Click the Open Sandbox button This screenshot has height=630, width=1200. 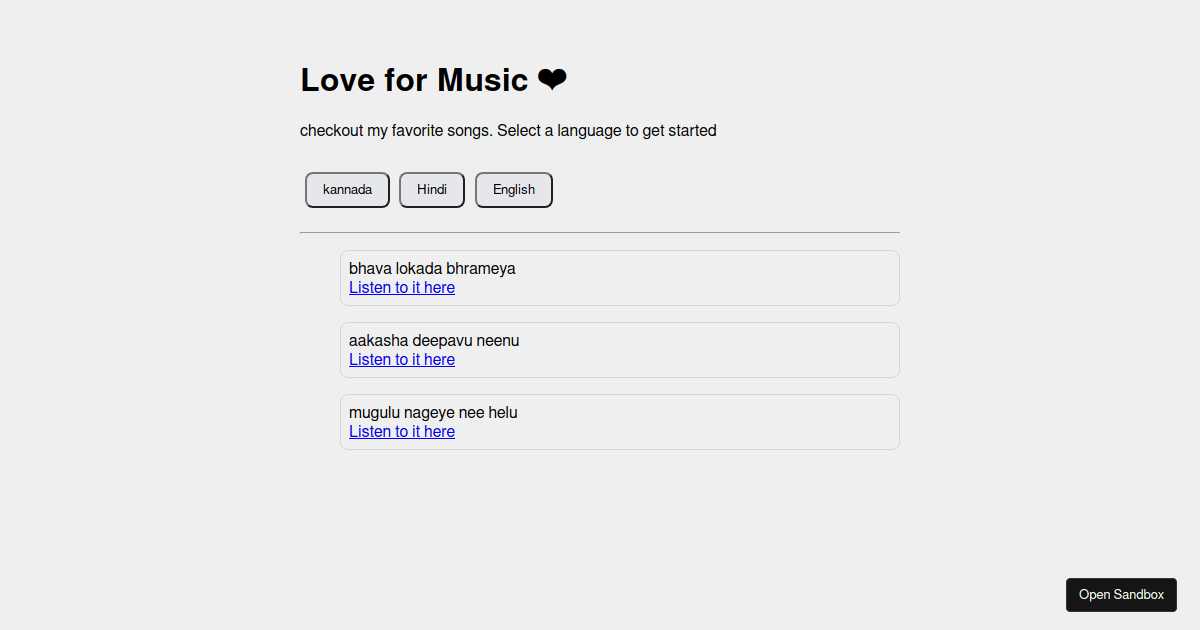[x=1121, y=594]
